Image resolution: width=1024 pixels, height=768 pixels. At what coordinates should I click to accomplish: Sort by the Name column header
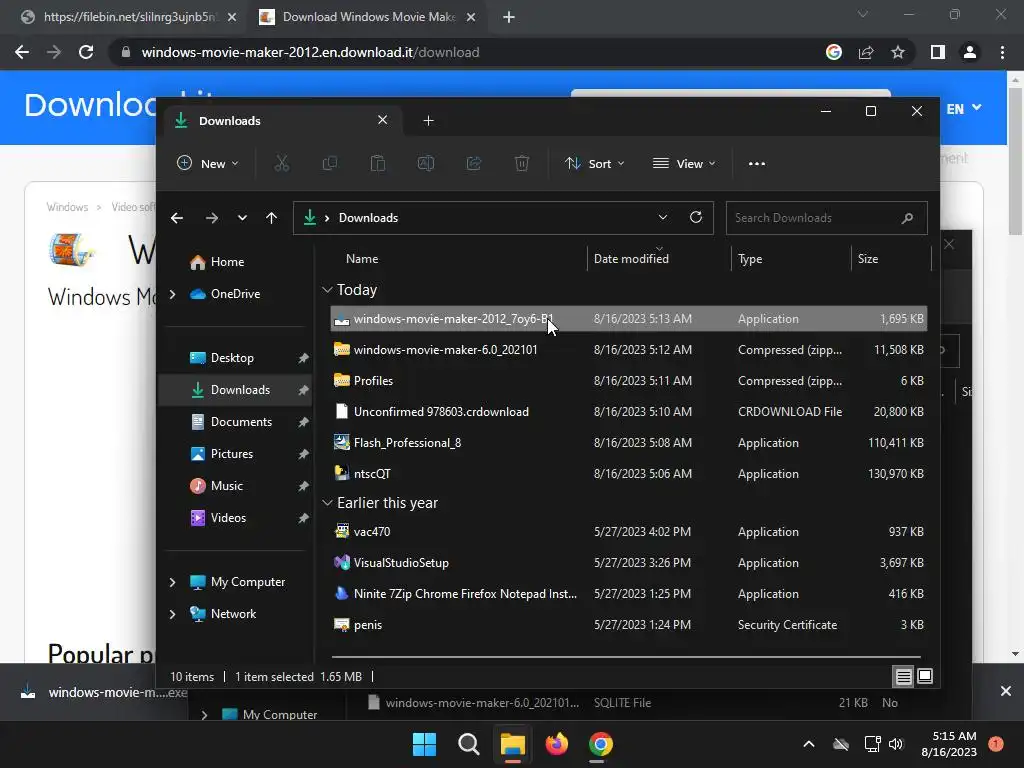tap(362, 259)
